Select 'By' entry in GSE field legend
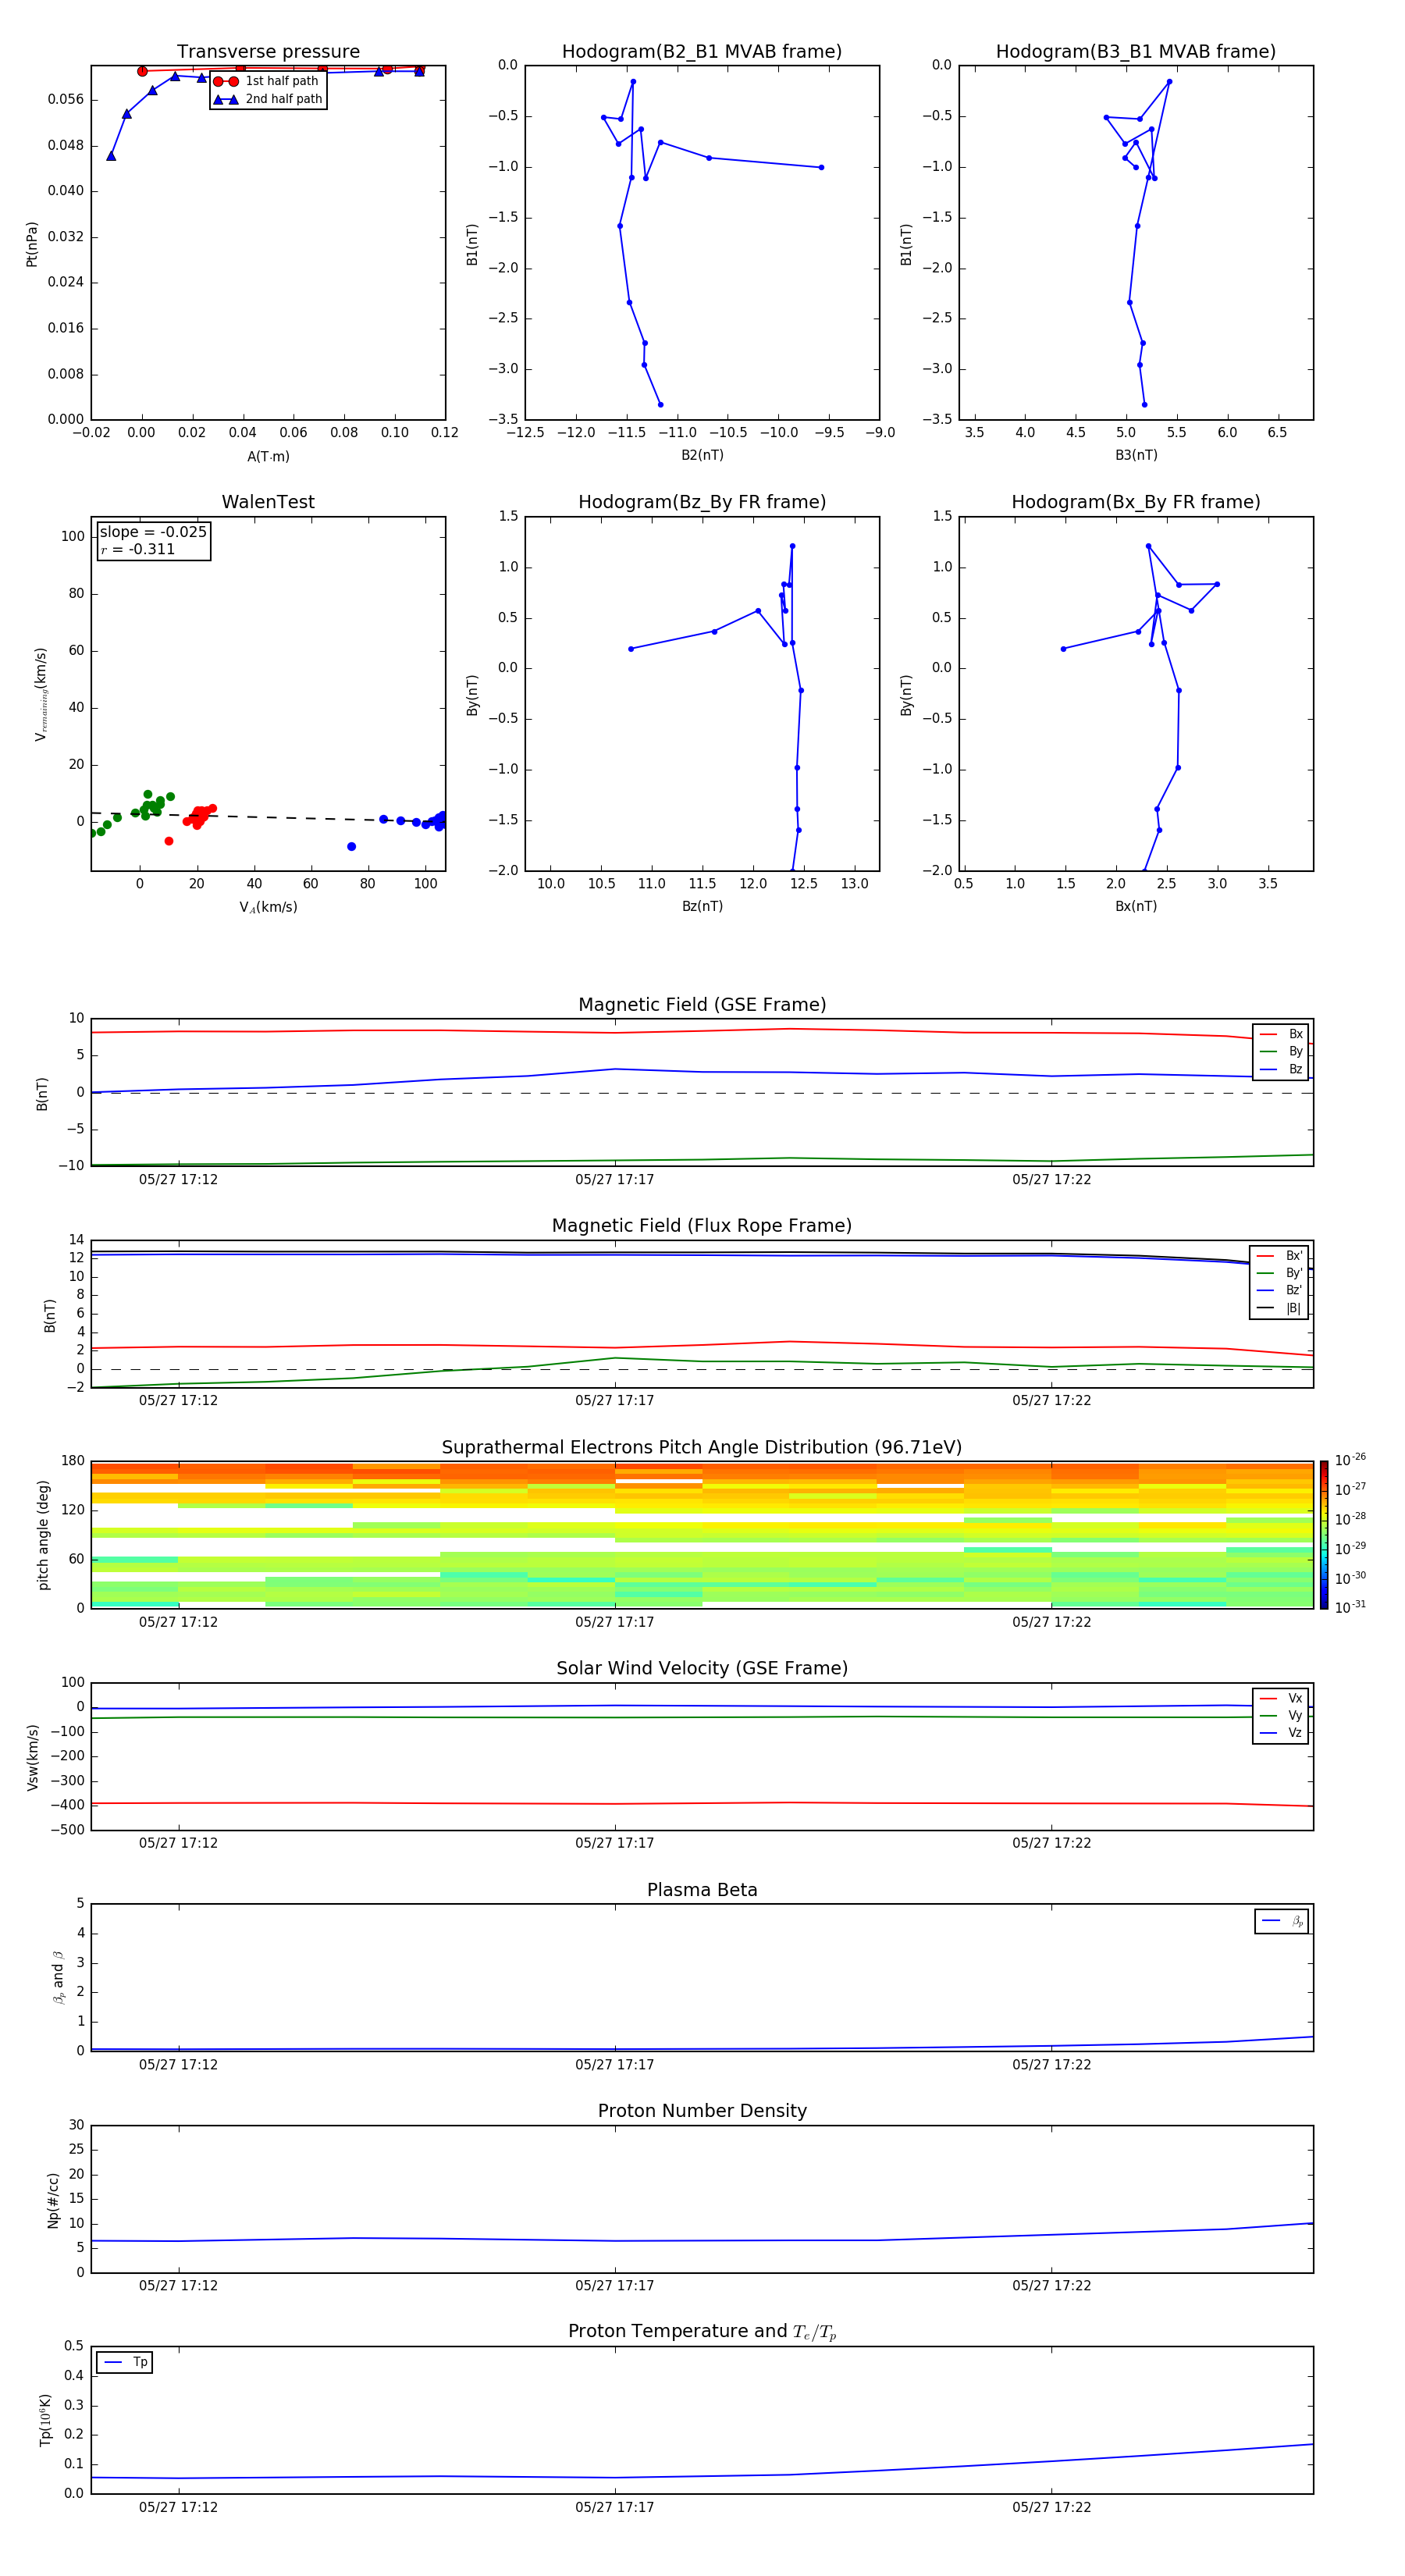Image resolution: width=1405 pixels, height=2576 pixels. pyautogui.click(x=1281, y=1051)
